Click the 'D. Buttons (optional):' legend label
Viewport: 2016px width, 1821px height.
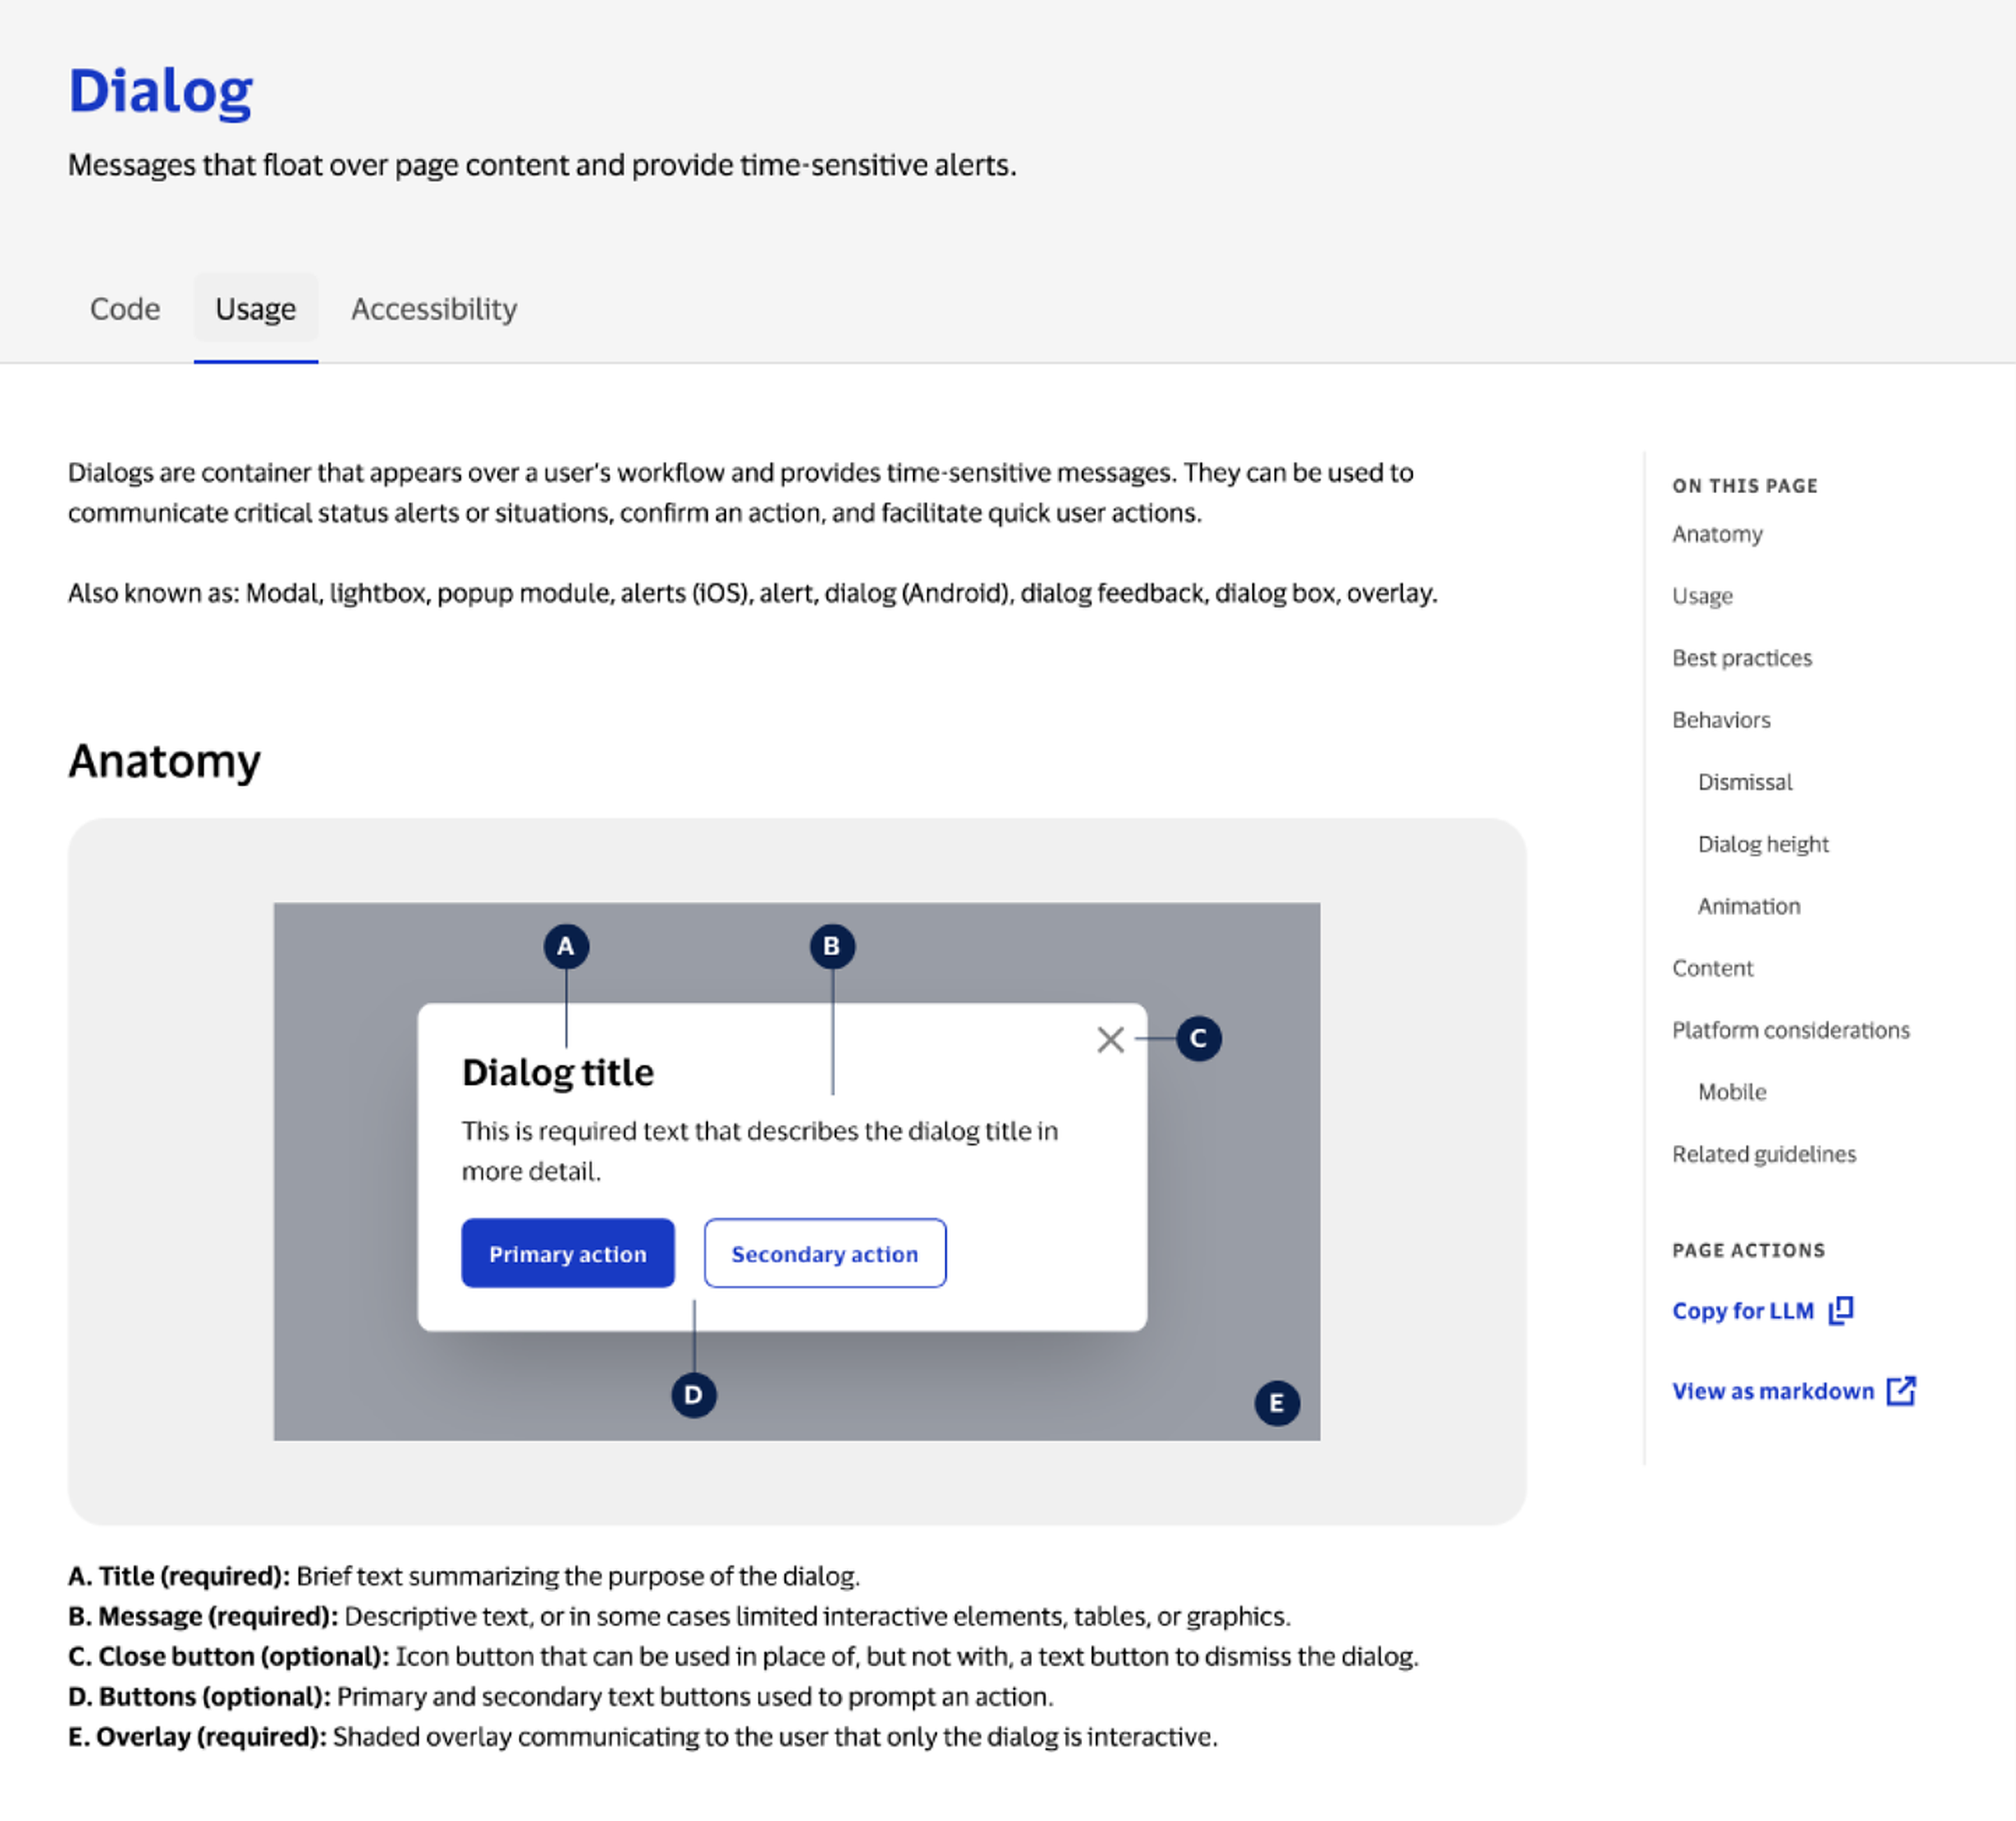(199, 1696)
